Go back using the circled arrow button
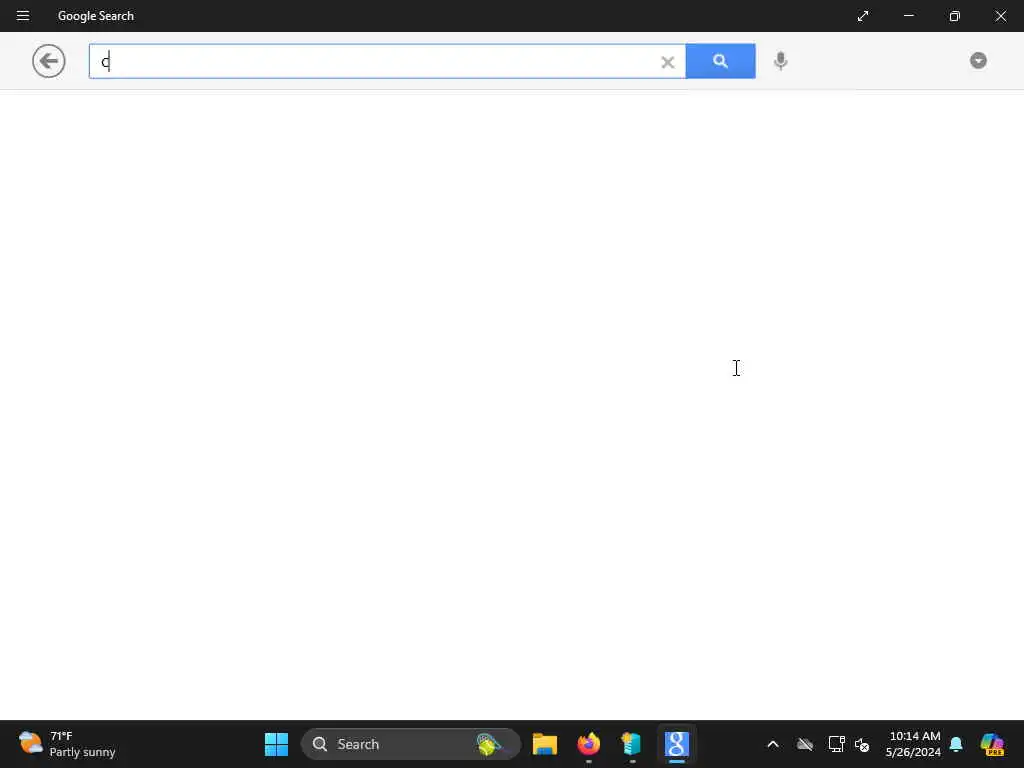 (49, 61)
